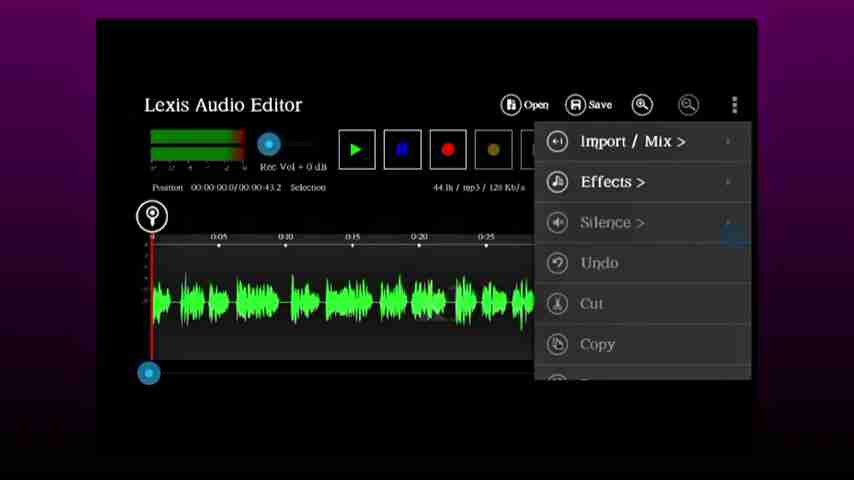Screen dimensions: 854x480
Task: Click the Import / Mix icon
Action: pyautogui.click(x=557, y=142)
